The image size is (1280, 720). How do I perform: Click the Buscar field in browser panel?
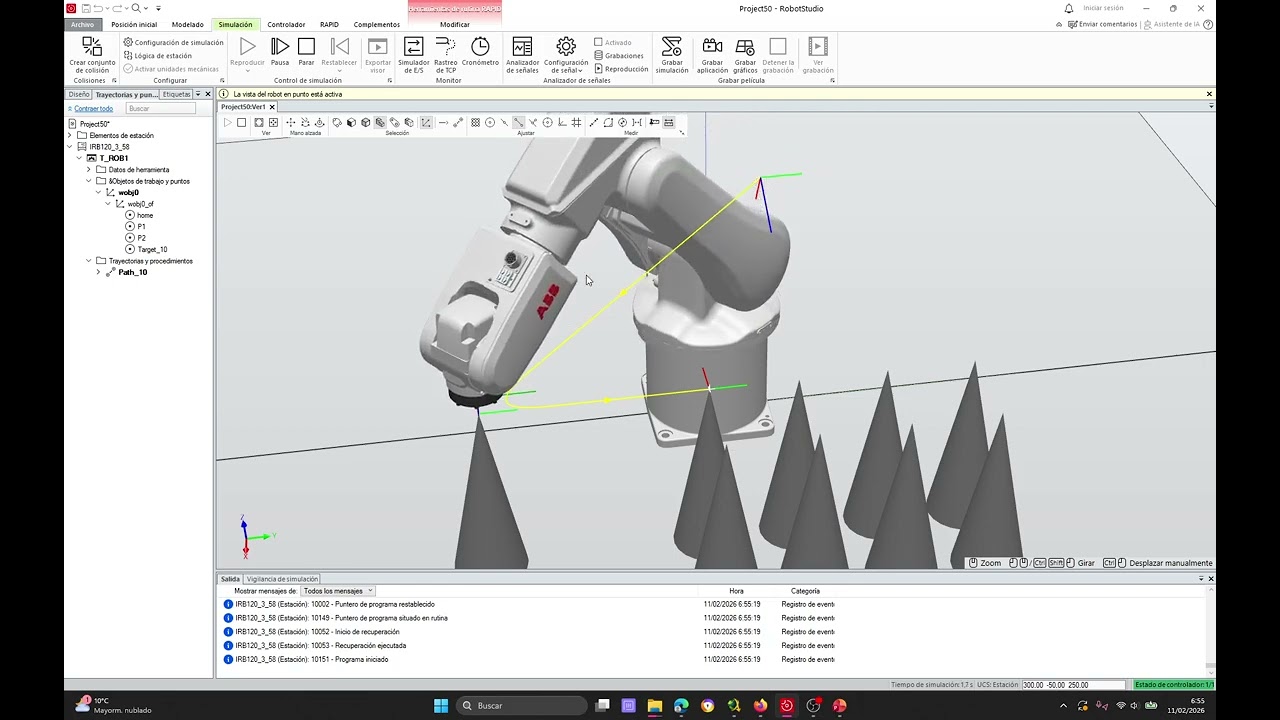(x=160, y=108)
